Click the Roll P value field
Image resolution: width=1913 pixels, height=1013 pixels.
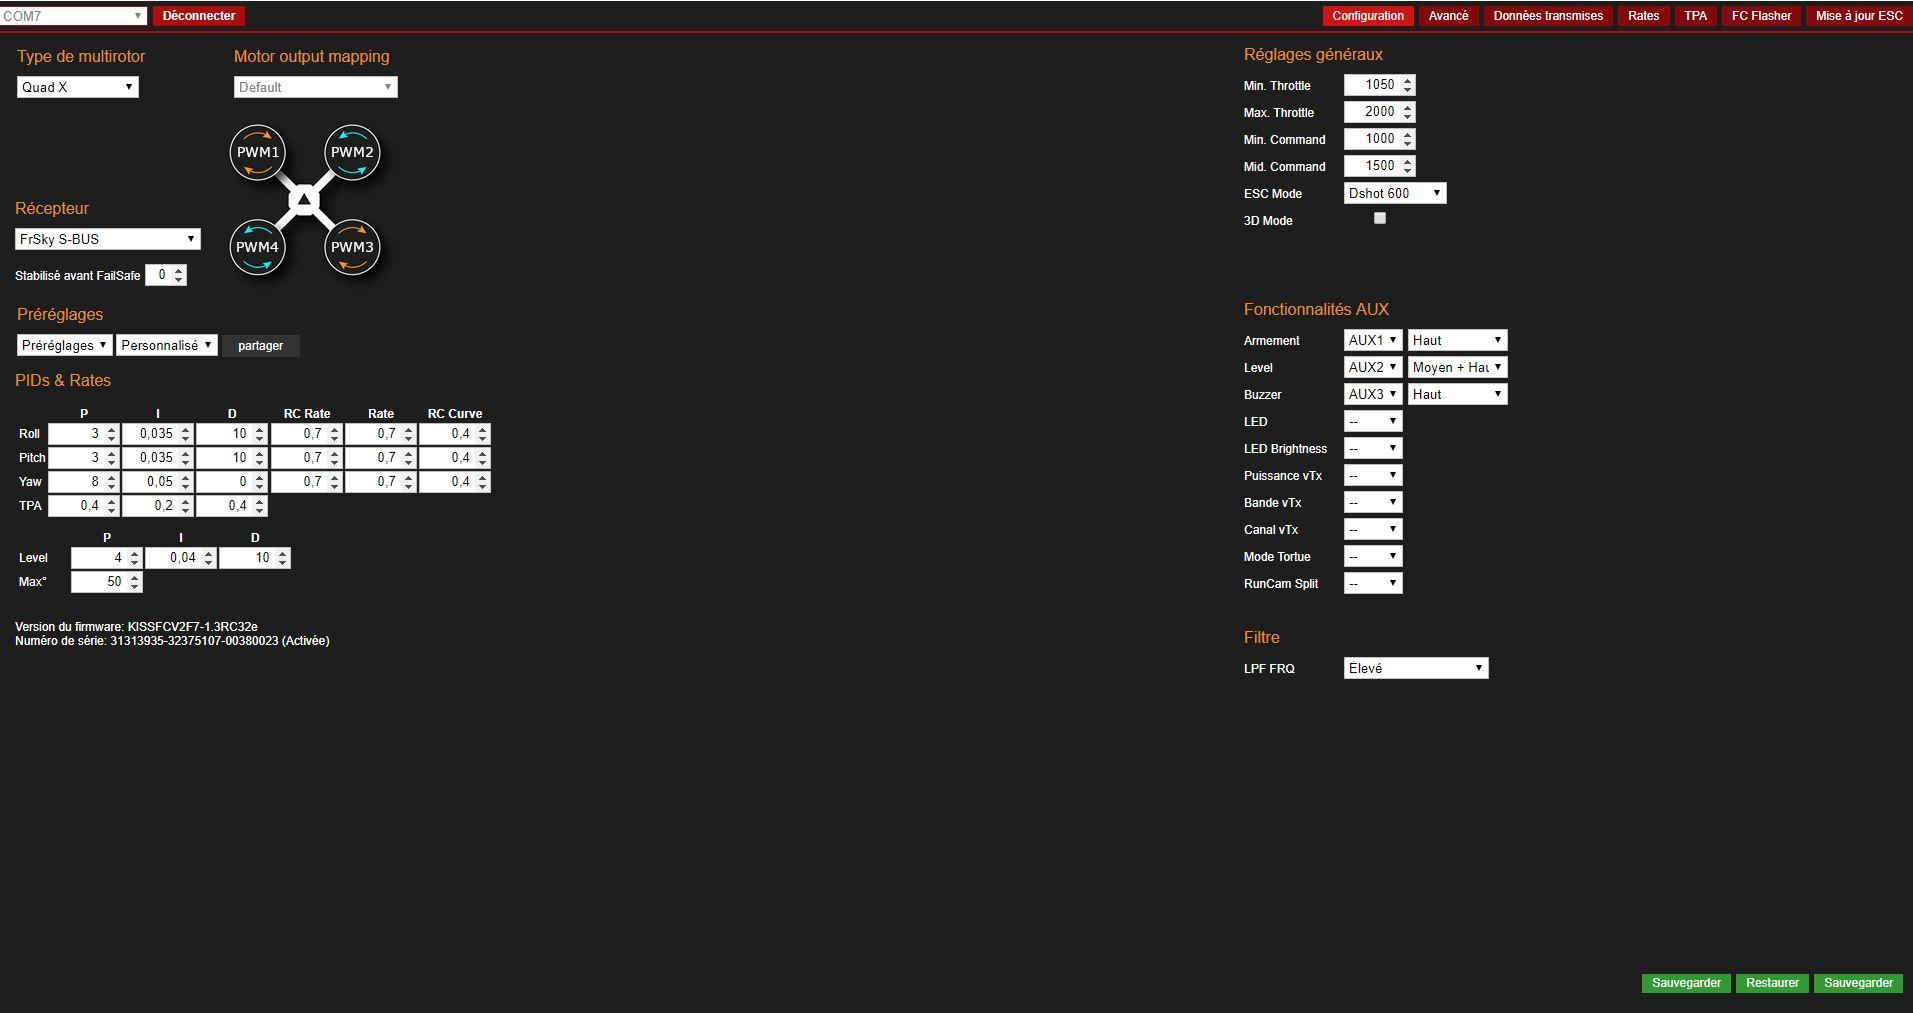(76, 434)
